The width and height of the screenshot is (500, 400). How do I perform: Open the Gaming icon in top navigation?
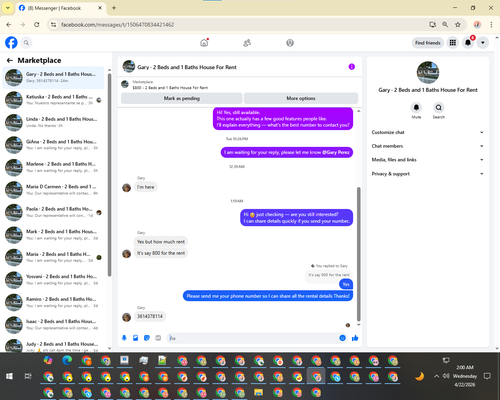[290, 43]
